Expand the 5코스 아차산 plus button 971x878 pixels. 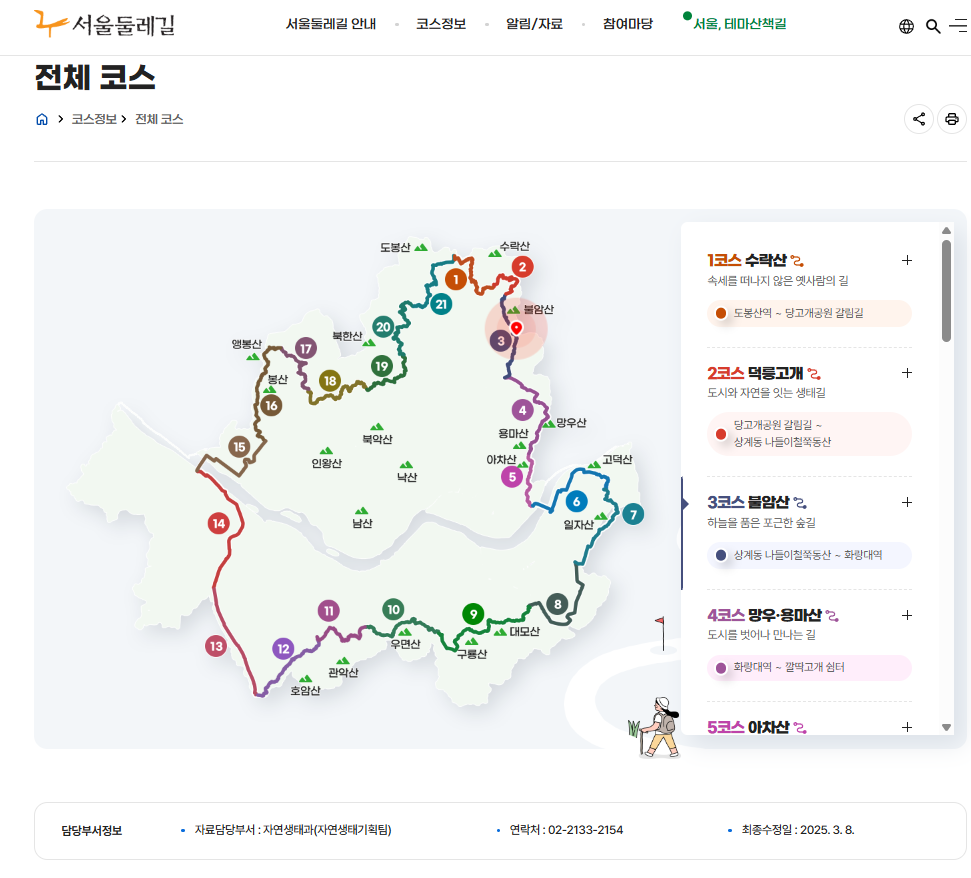907,727
